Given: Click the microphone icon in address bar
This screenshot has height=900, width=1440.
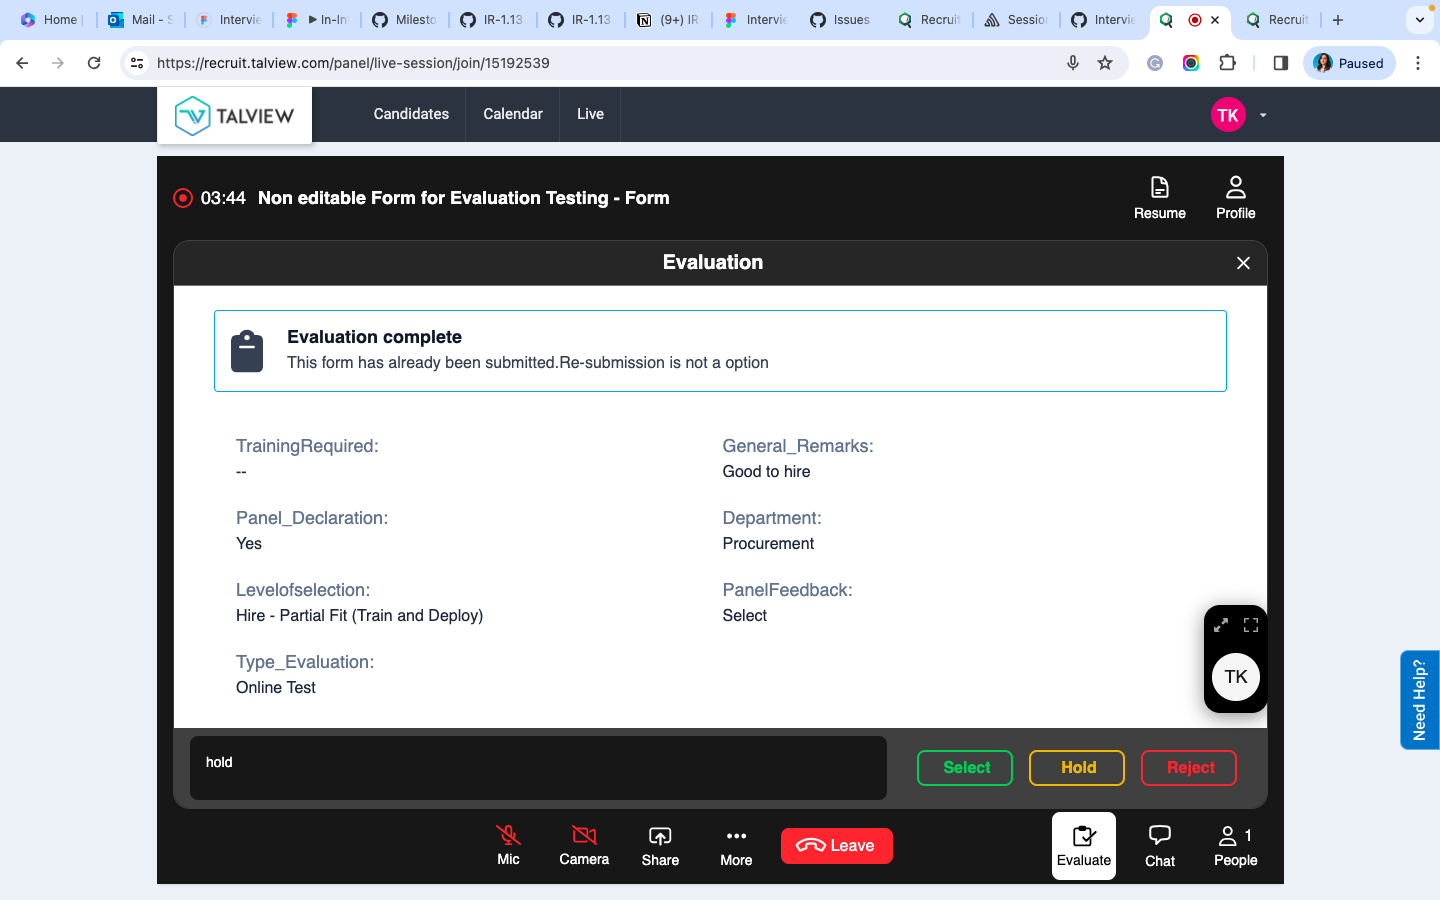Looking at the screenshot, I should pos(1073,63).
